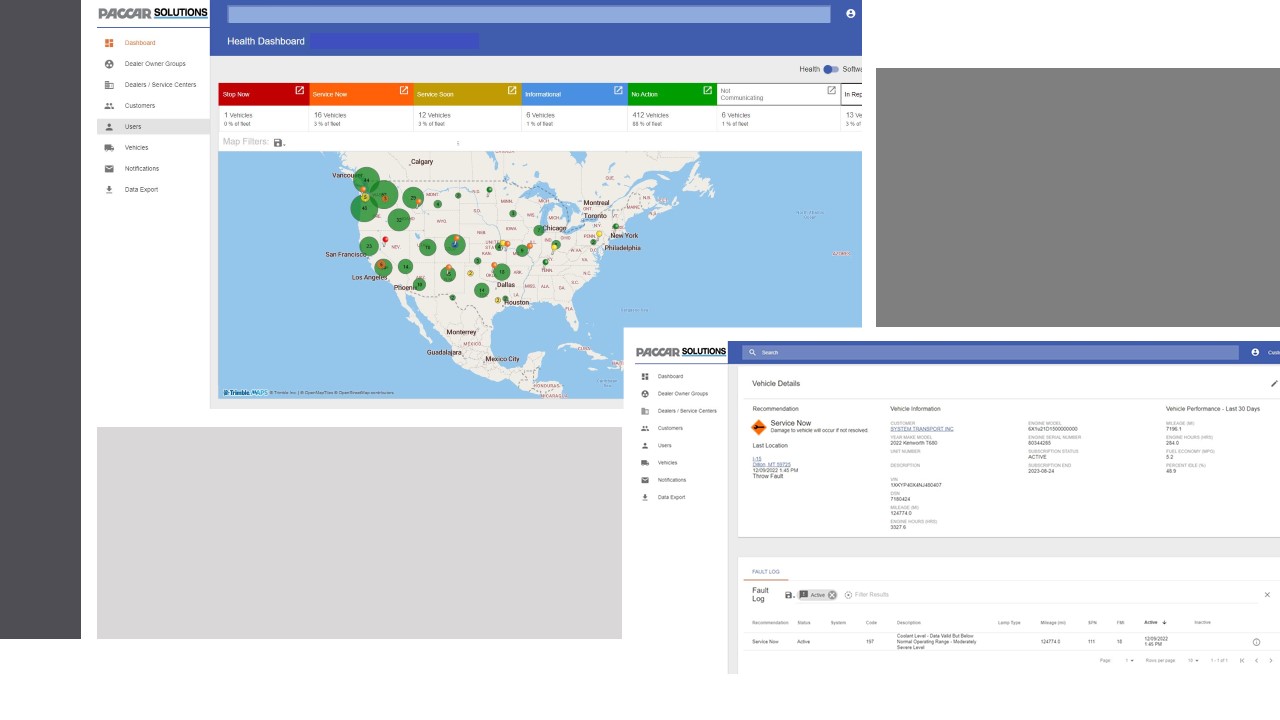Remove the Active filter chip
Viewport: 1280px width, 720px height.
tap(832, 595)
